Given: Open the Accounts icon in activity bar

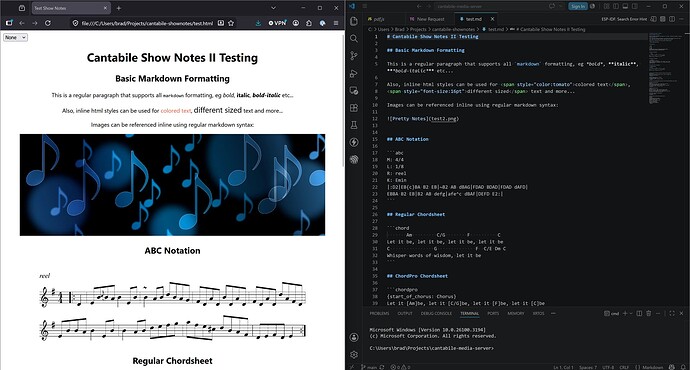Looking at the screenshot, I should (354, 337).
